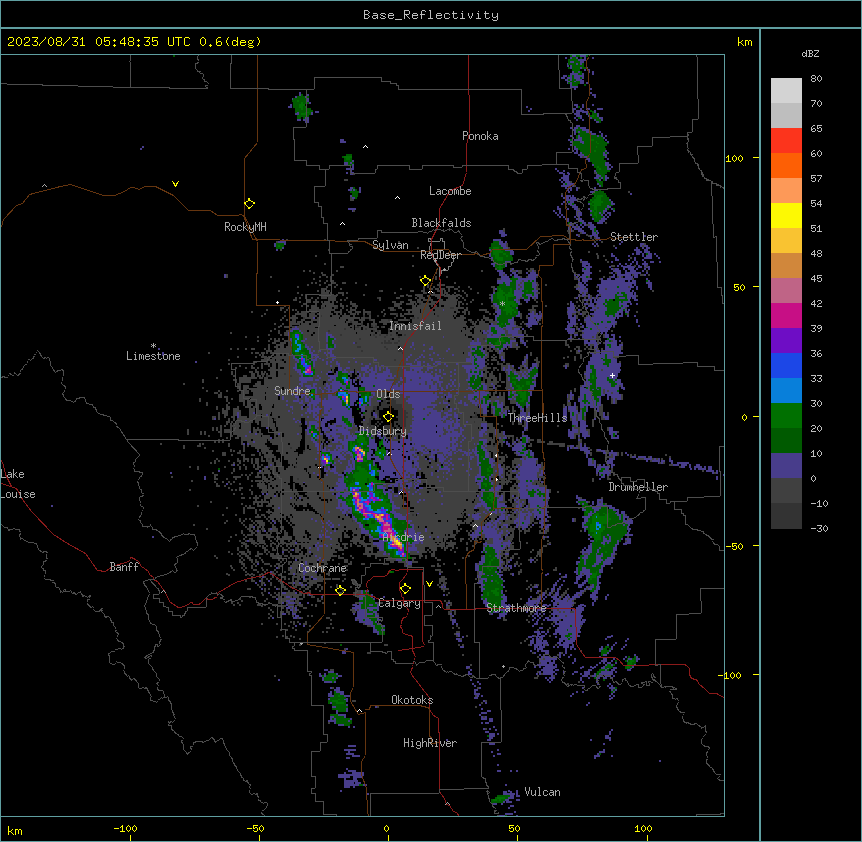Click the yellow diamond marker above RockyMH
This screenshot has height=842, width=862.
[x=250, y=204]
